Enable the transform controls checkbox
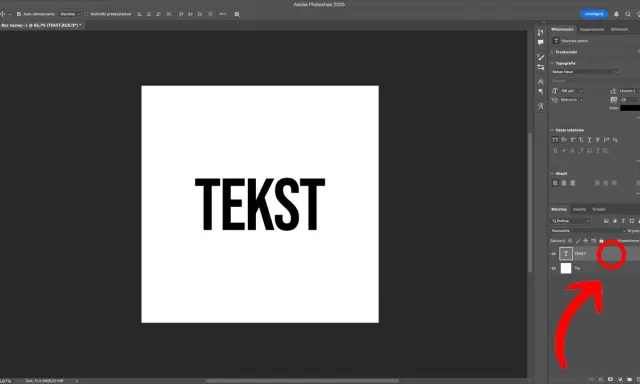 click(x=86, y=14)
